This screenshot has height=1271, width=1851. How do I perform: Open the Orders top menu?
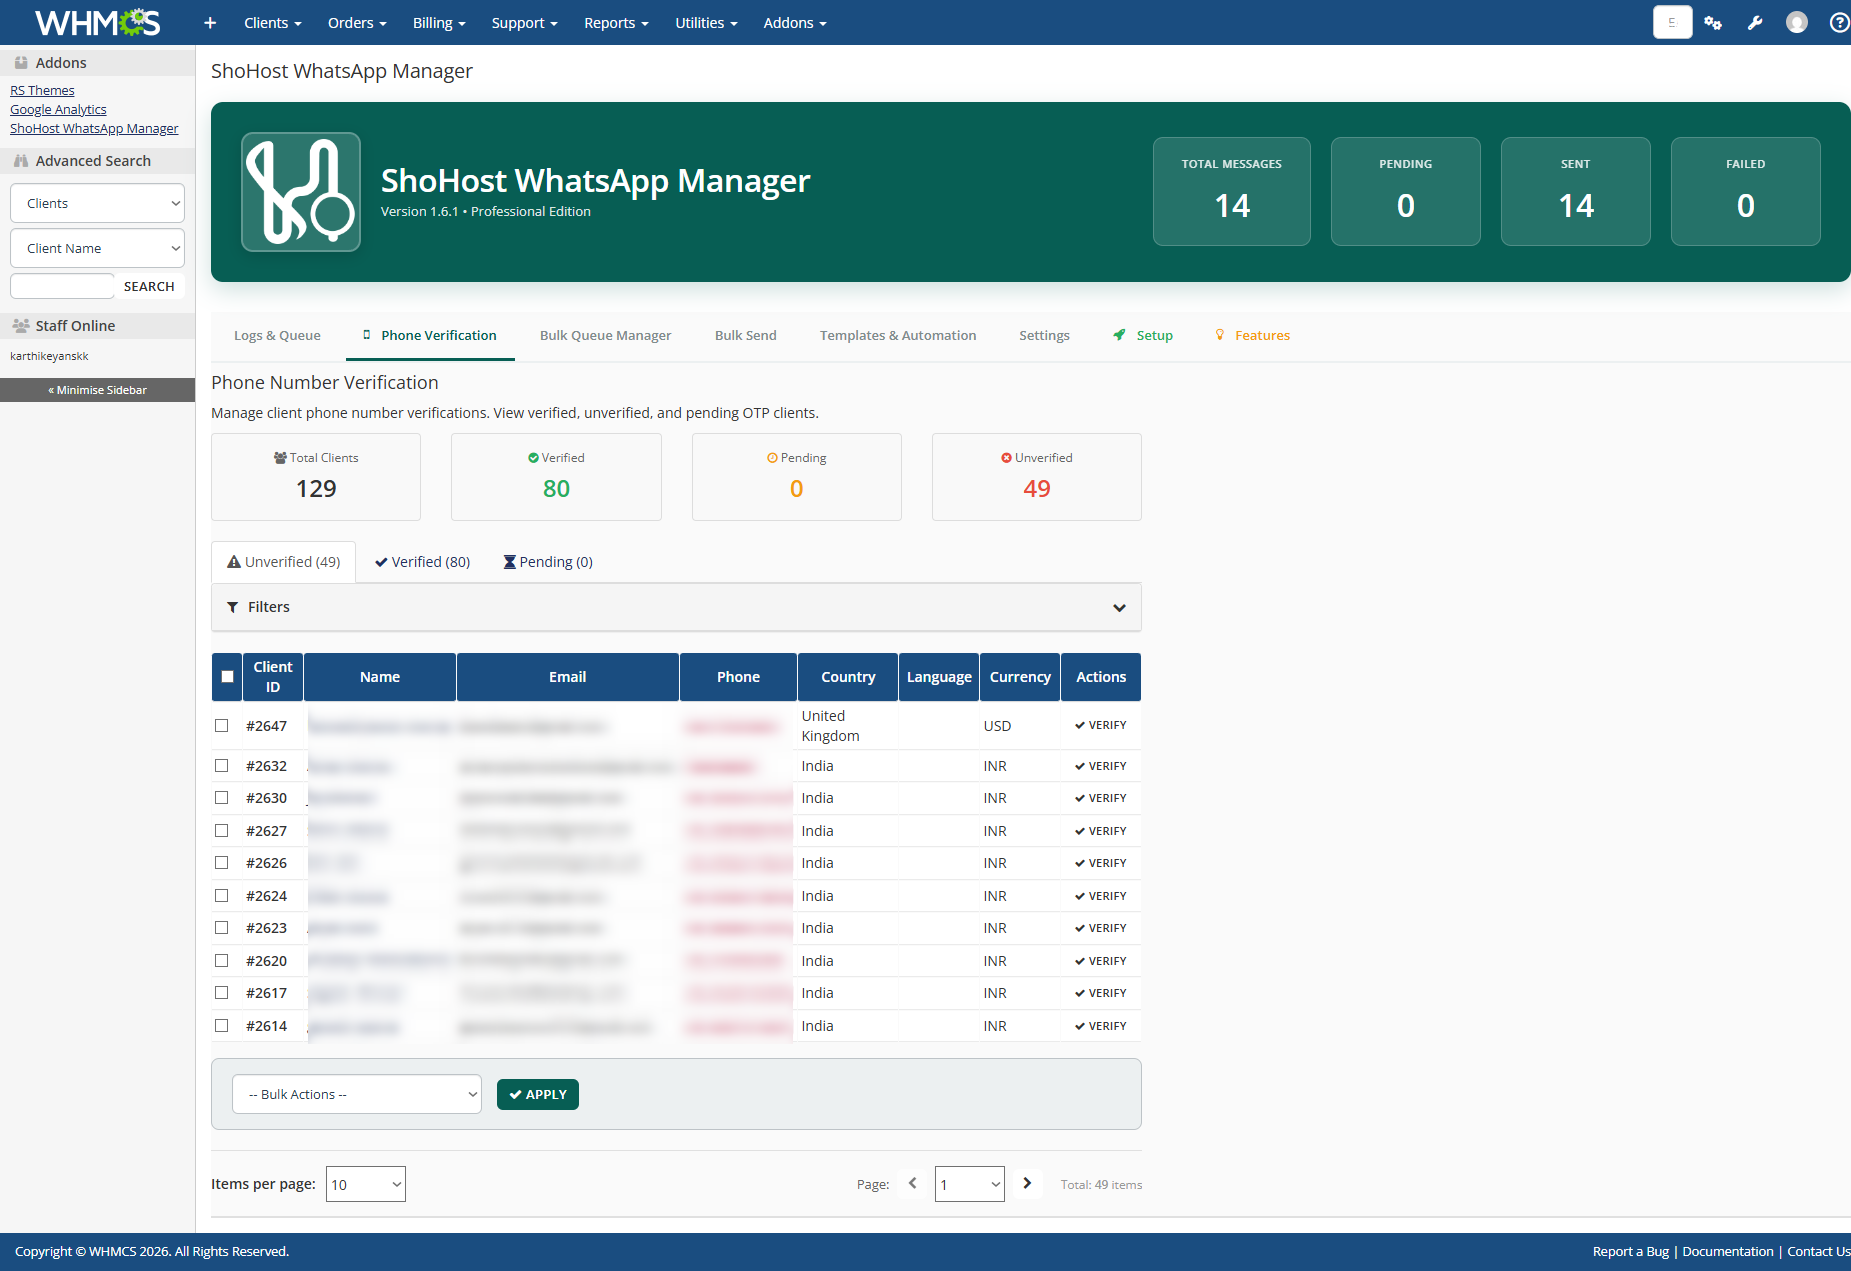[x=357, y=23]
